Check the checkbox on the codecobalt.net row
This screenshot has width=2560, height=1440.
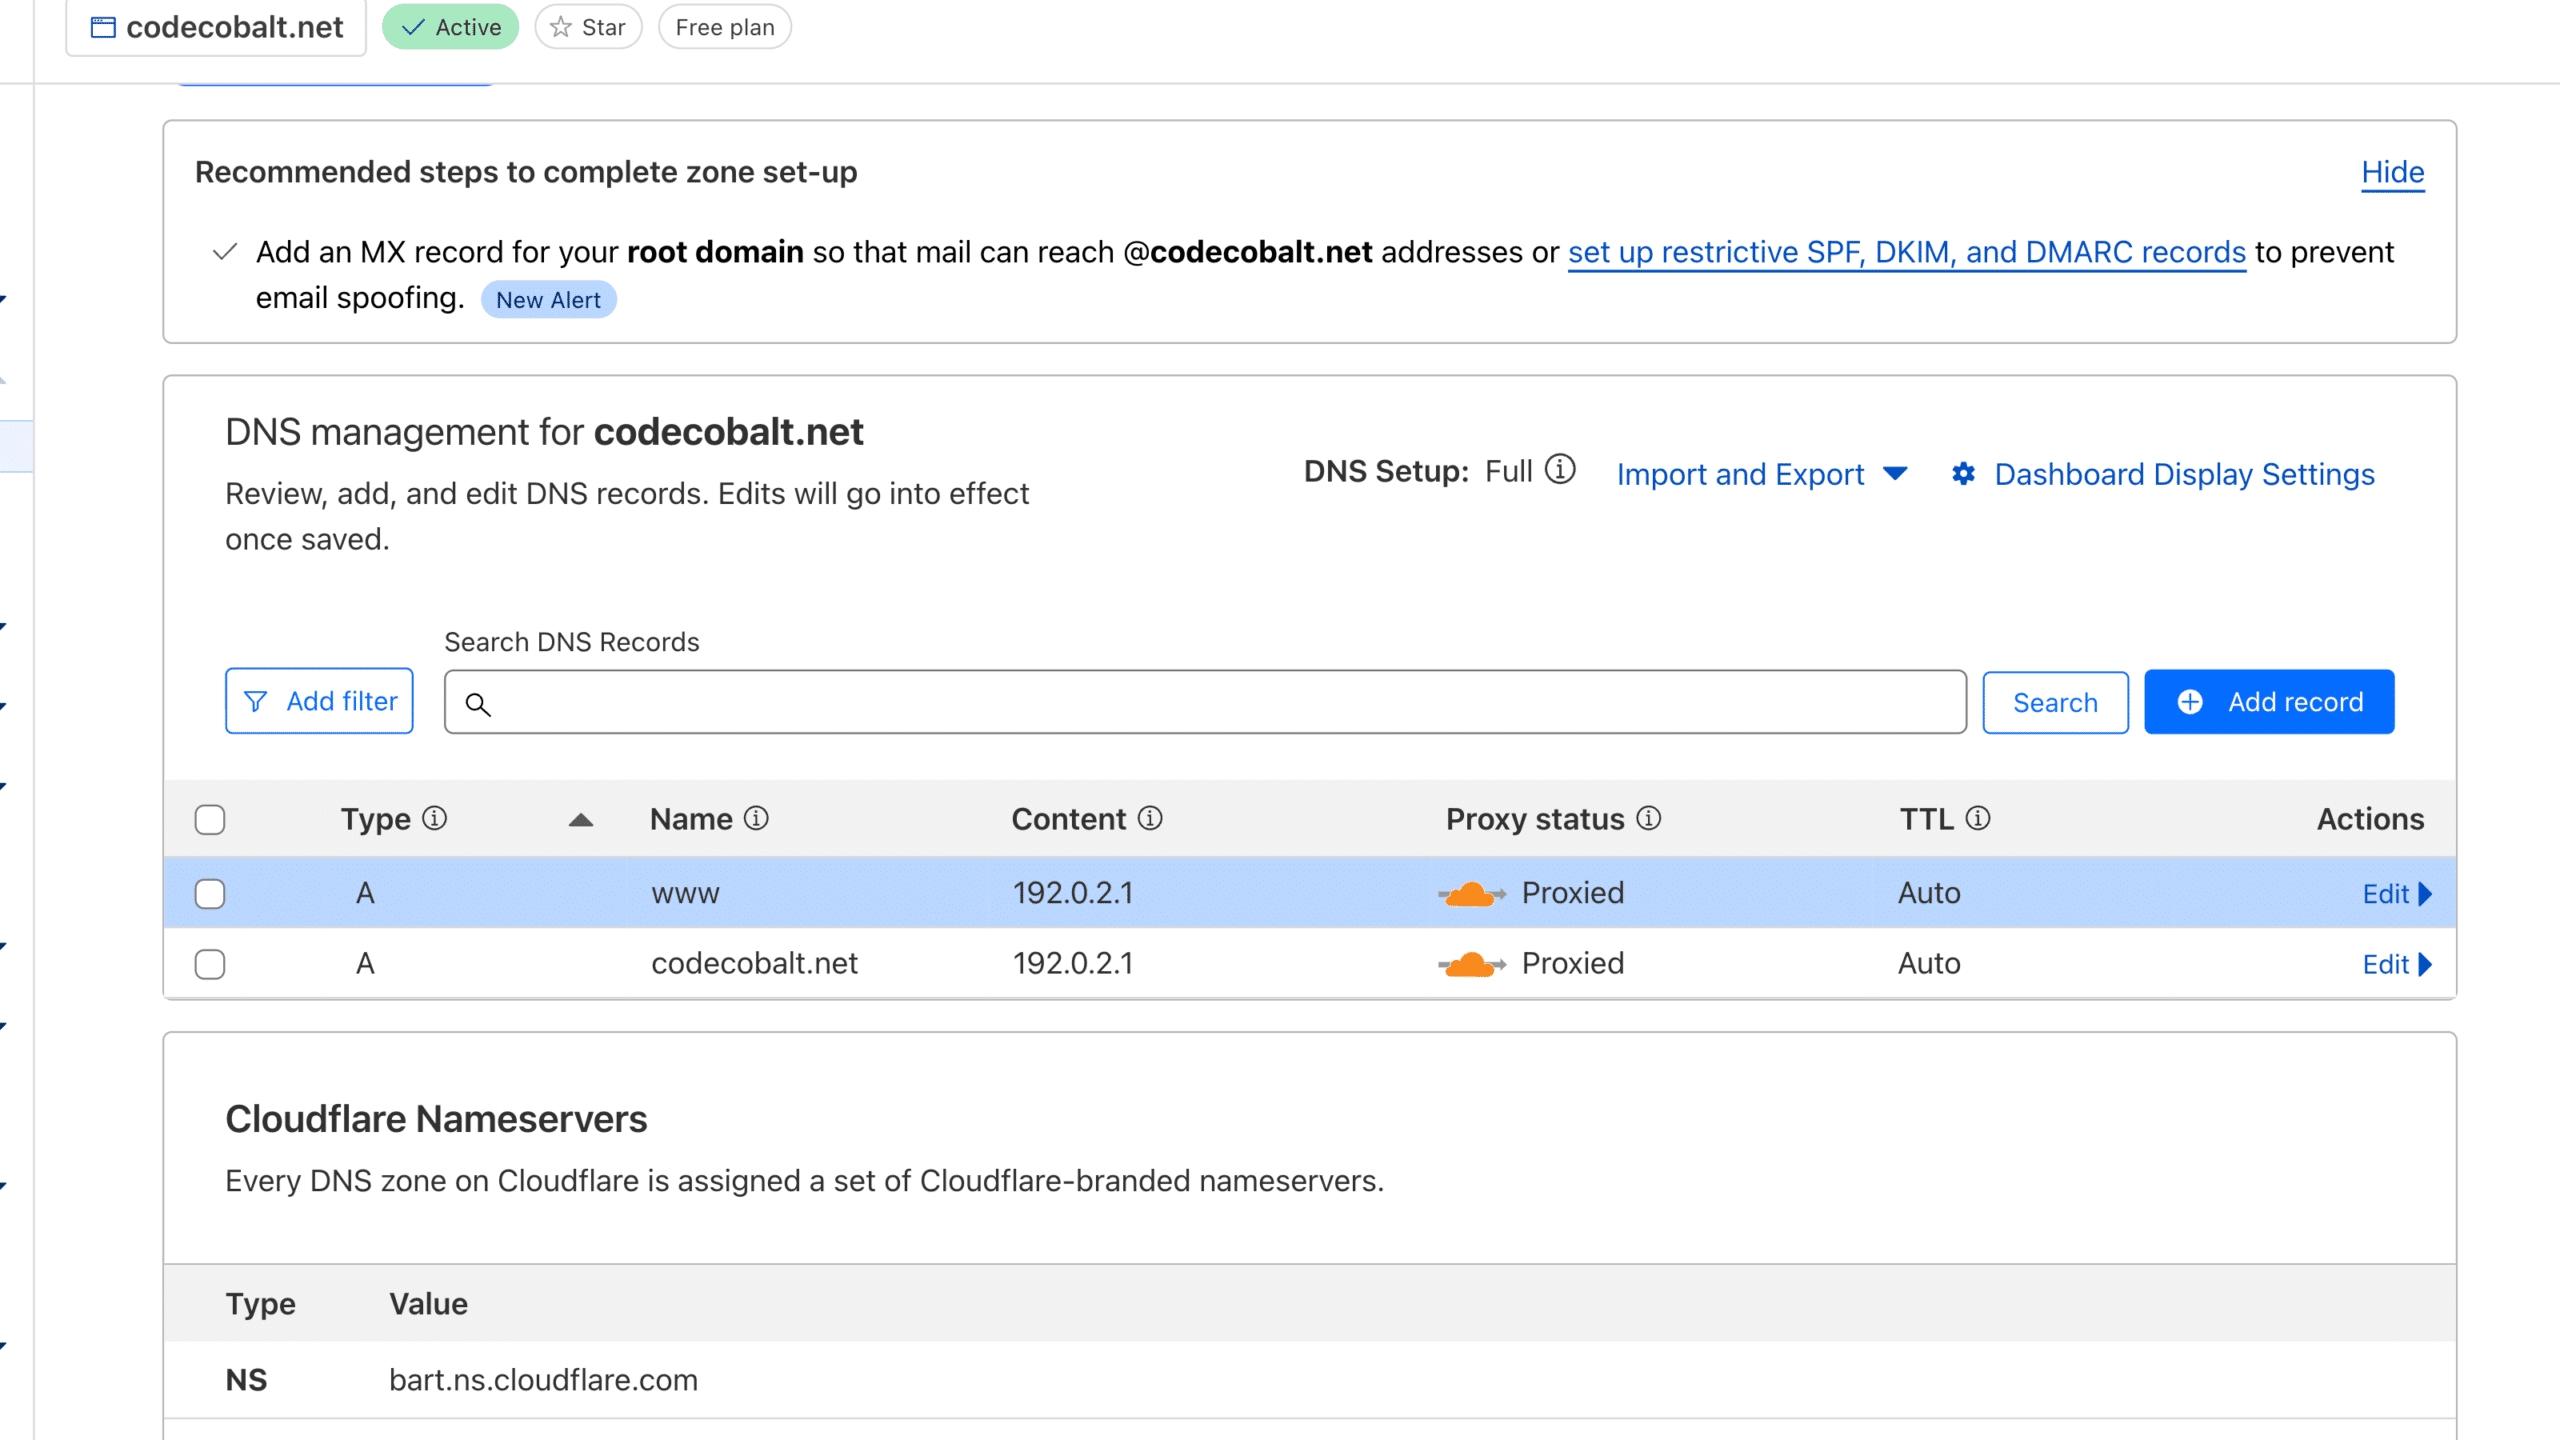coord(210,964)
